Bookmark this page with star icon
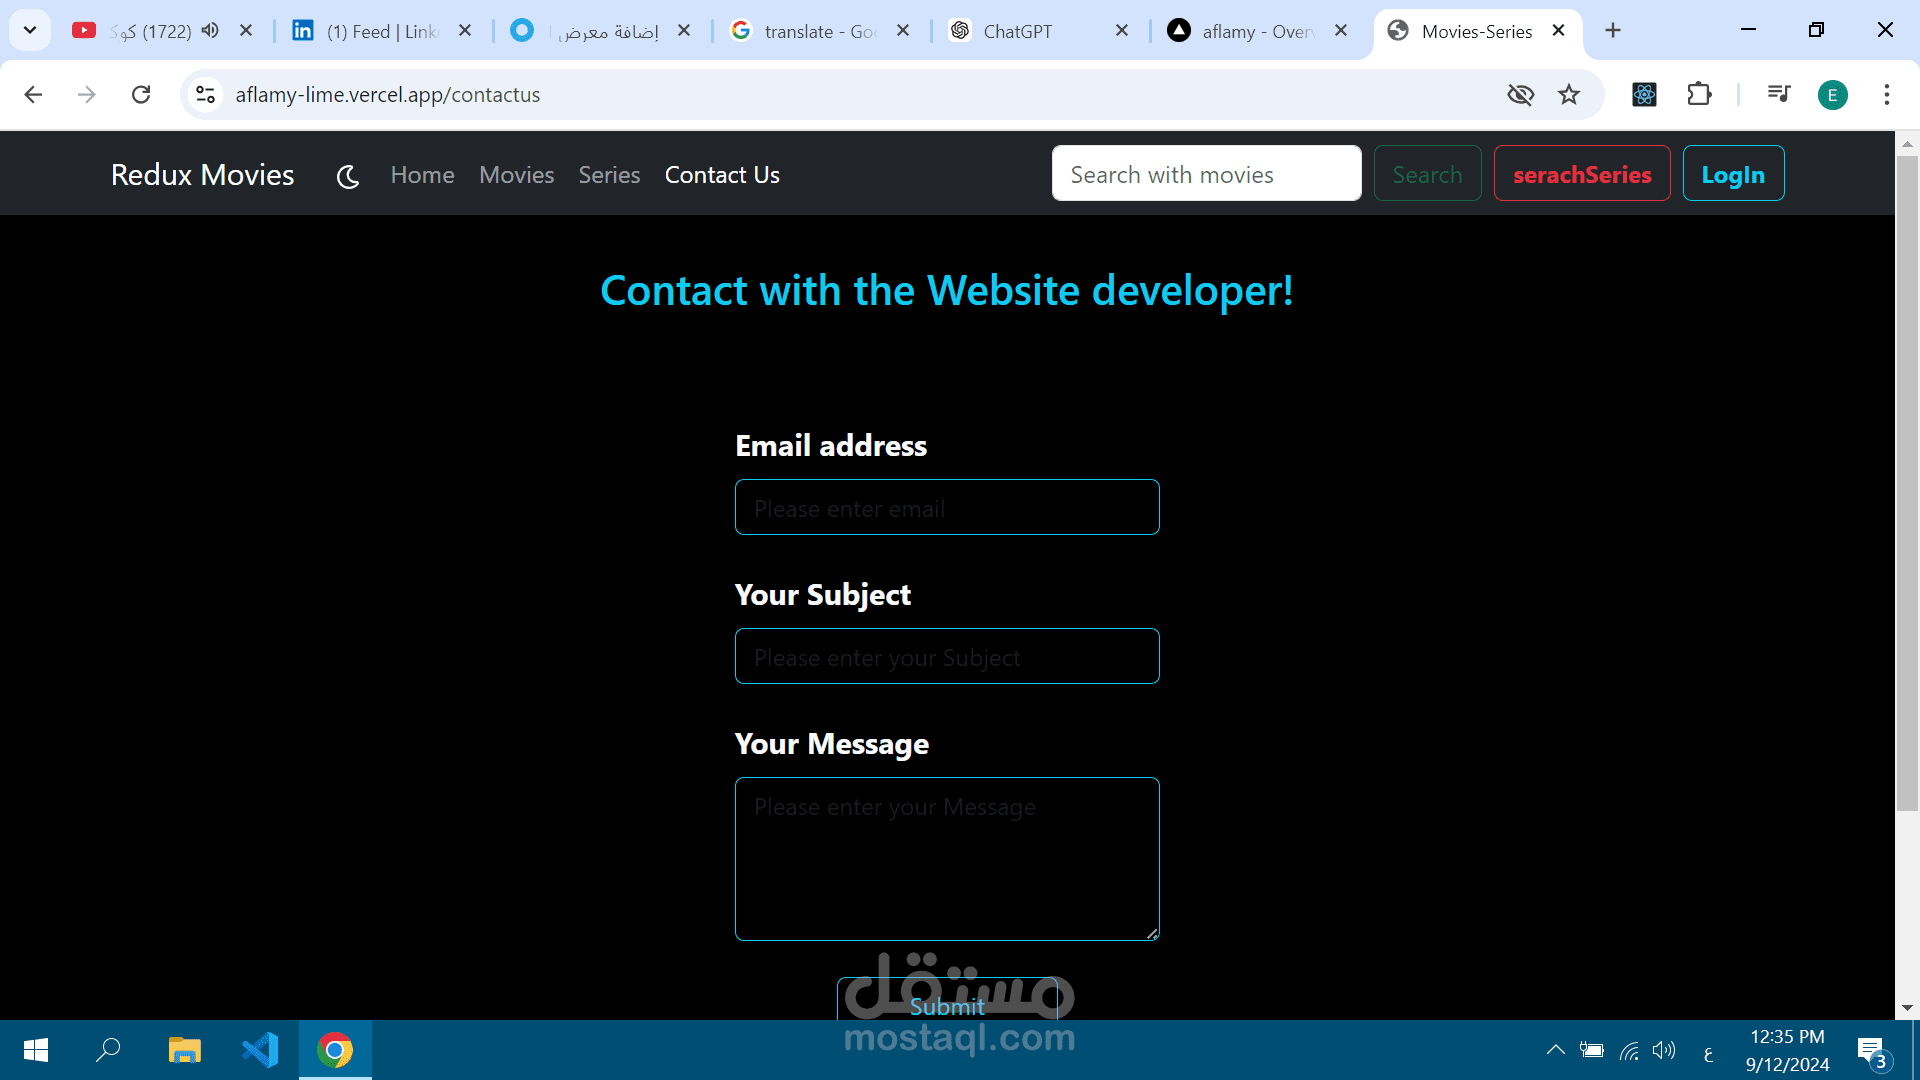 click(1569, 95)
